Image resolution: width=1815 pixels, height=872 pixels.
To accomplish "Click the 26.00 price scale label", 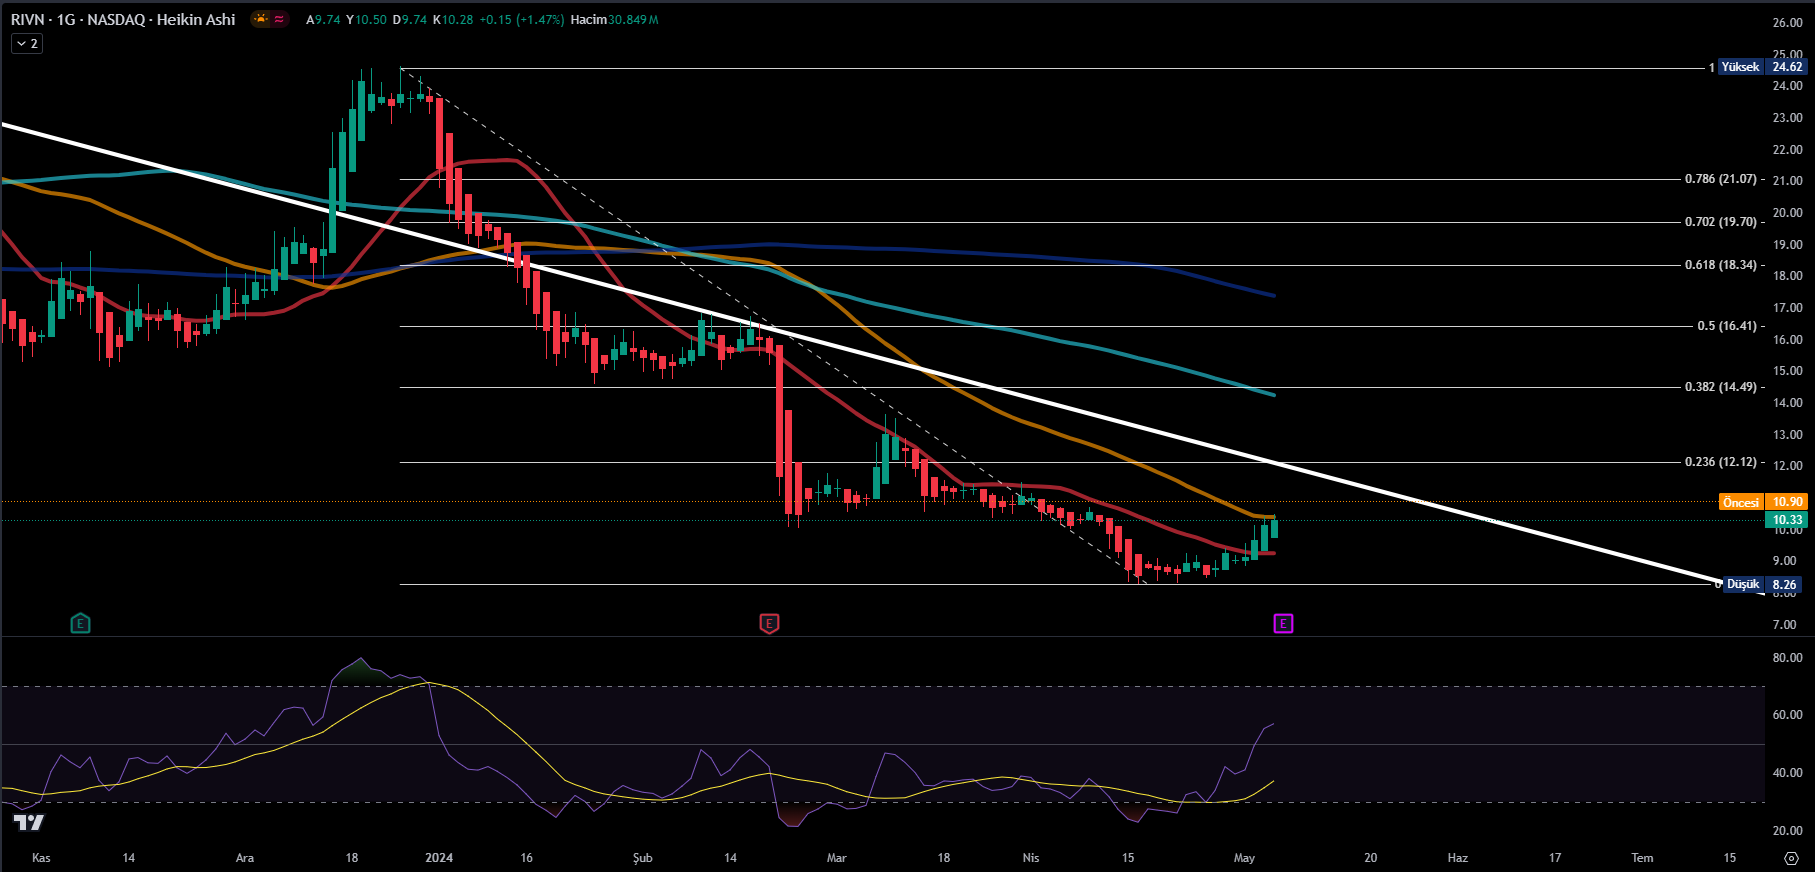I will pyautogui.click(x=1787, y=22).
